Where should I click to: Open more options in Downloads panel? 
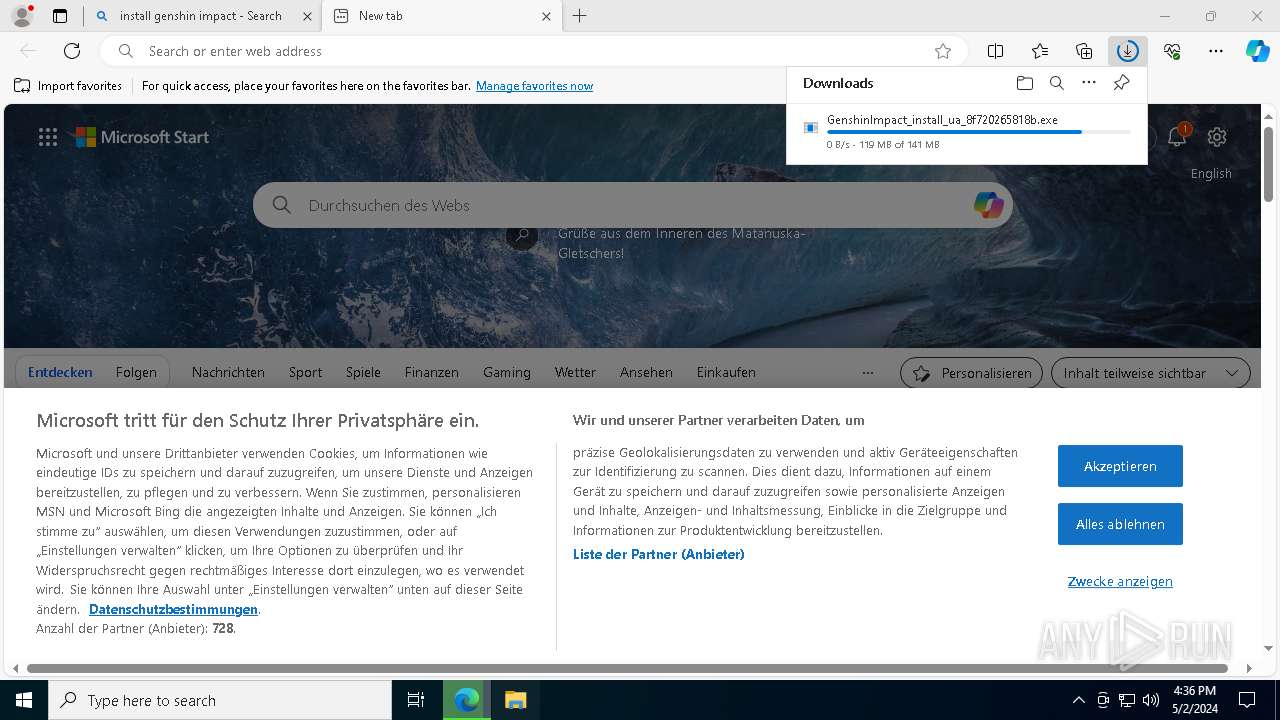1089,83
